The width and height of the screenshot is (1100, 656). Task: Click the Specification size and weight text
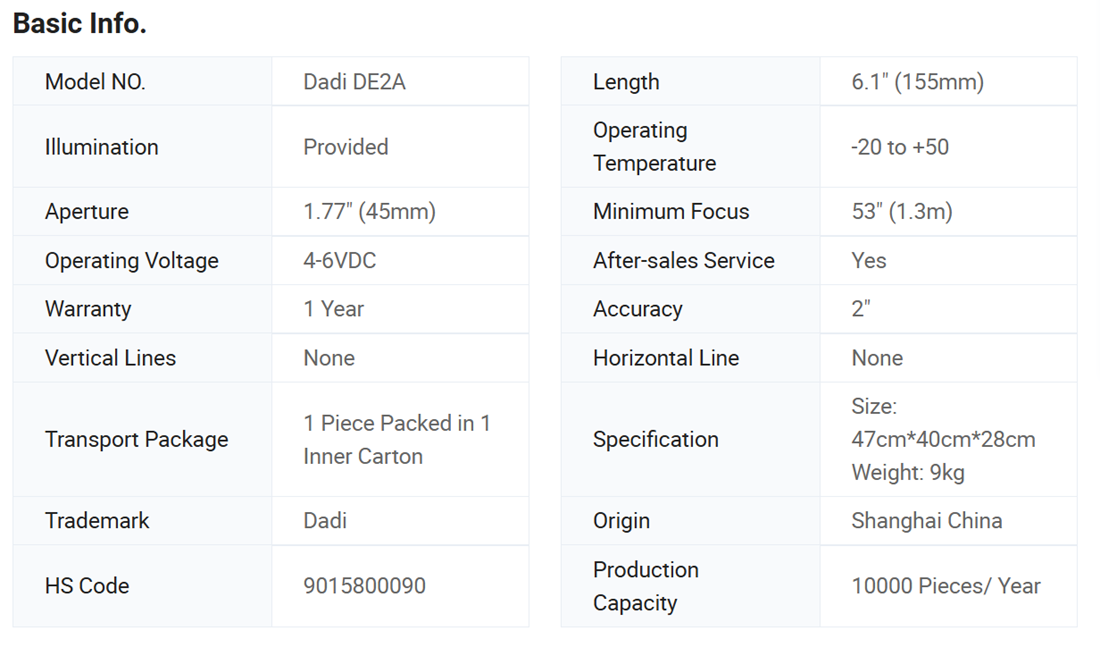[x=942, y=439]
